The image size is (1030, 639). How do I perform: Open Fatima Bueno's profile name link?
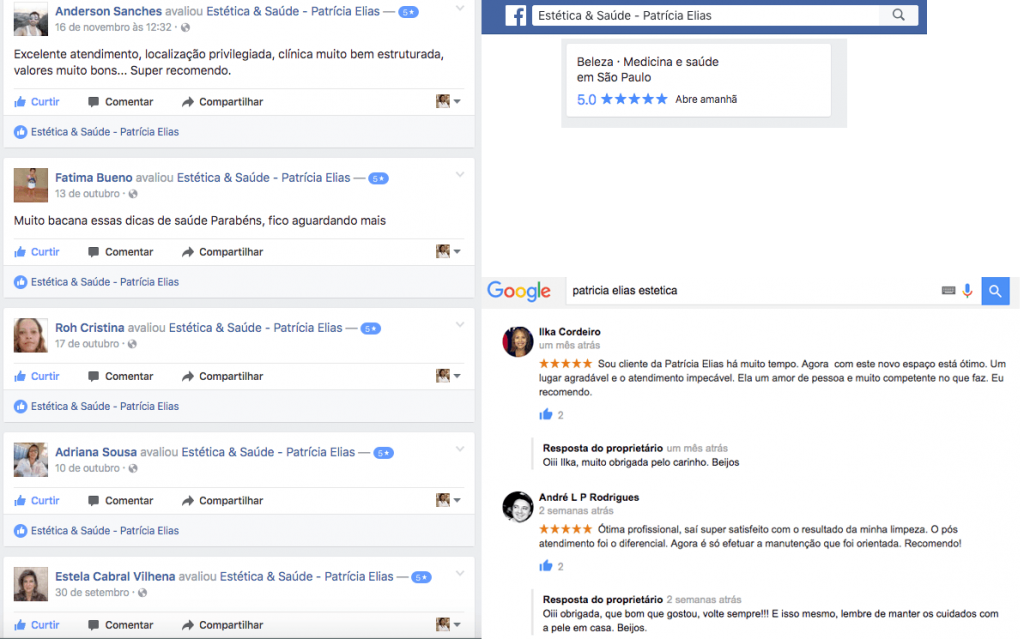point(94,178)
